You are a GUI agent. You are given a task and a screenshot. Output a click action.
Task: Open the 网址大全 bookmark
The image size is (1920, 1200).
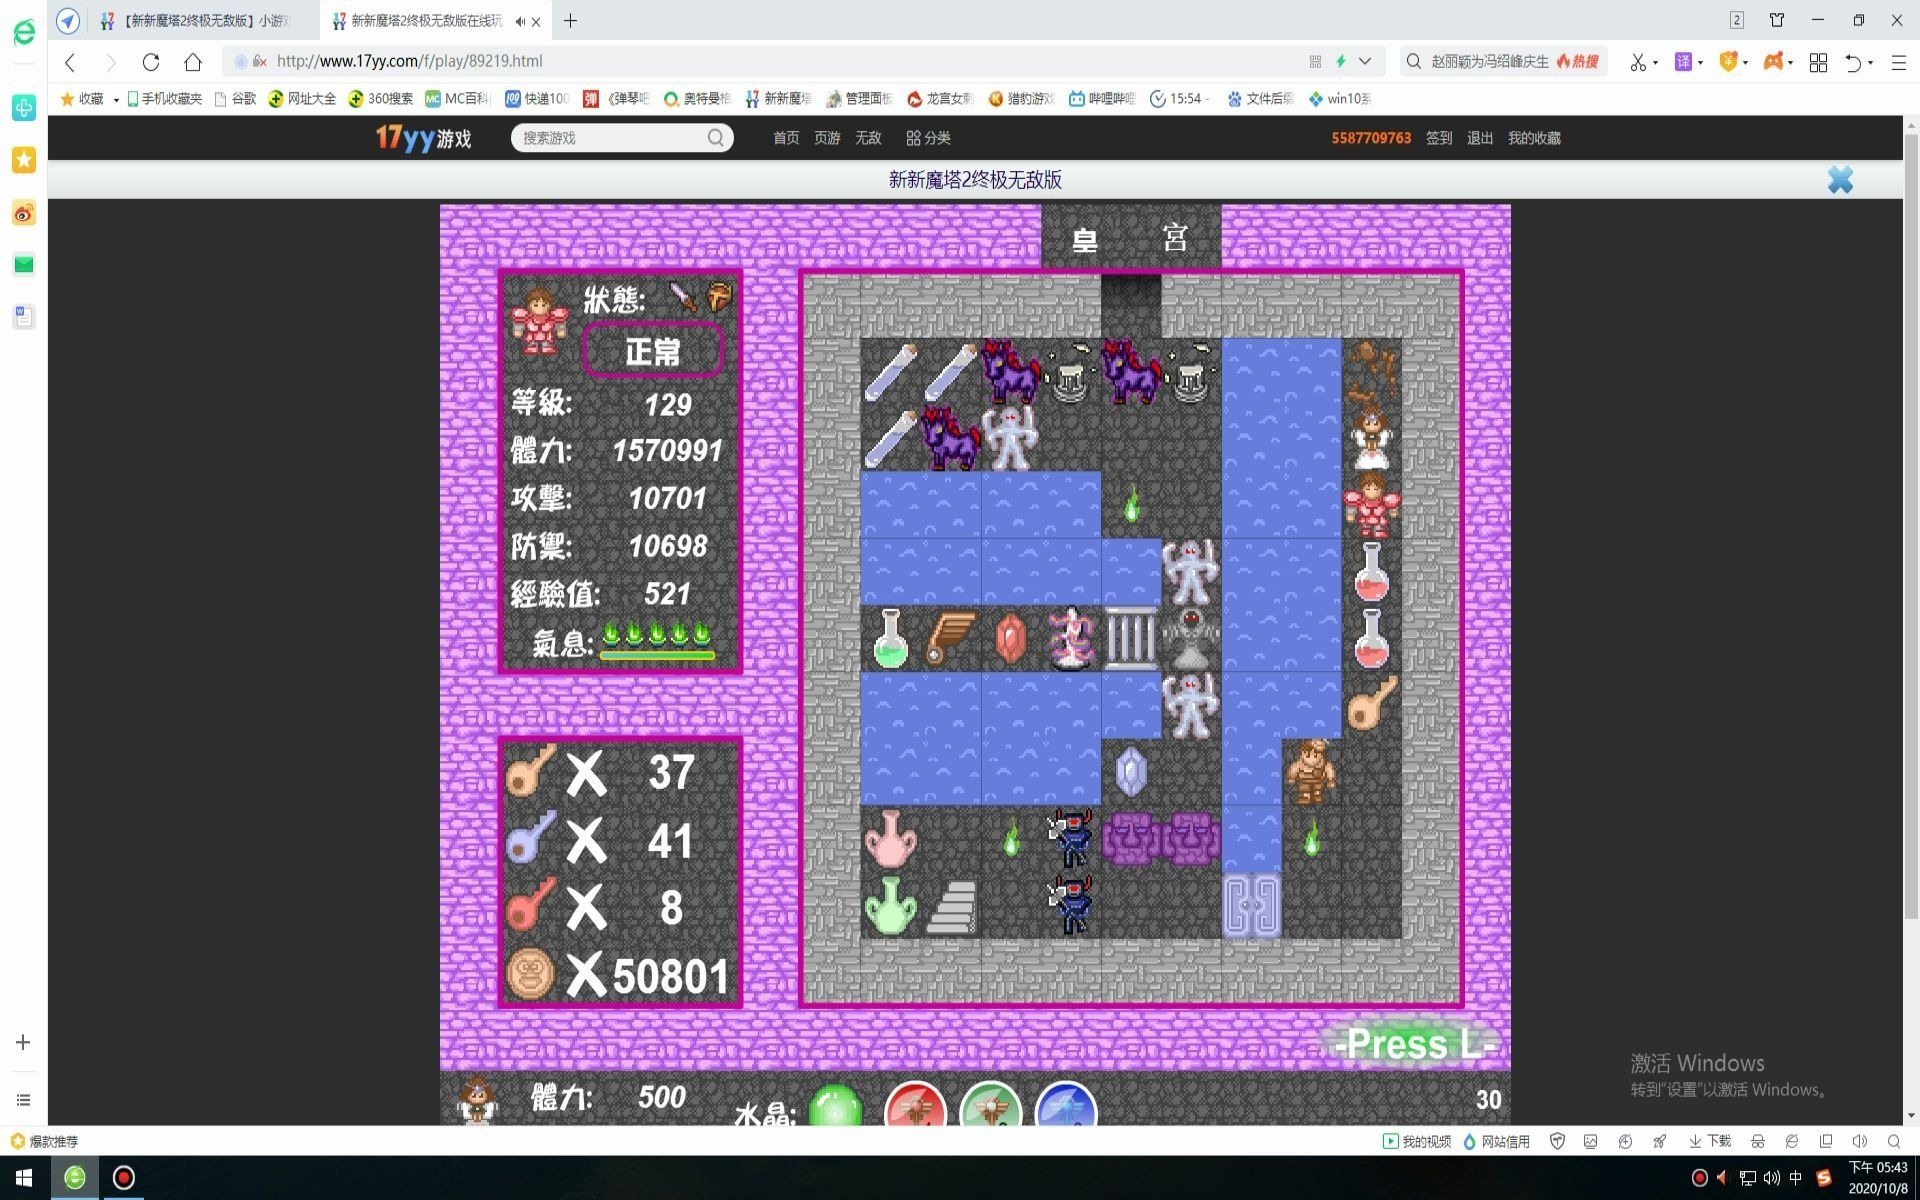click(x=302, y=98)
